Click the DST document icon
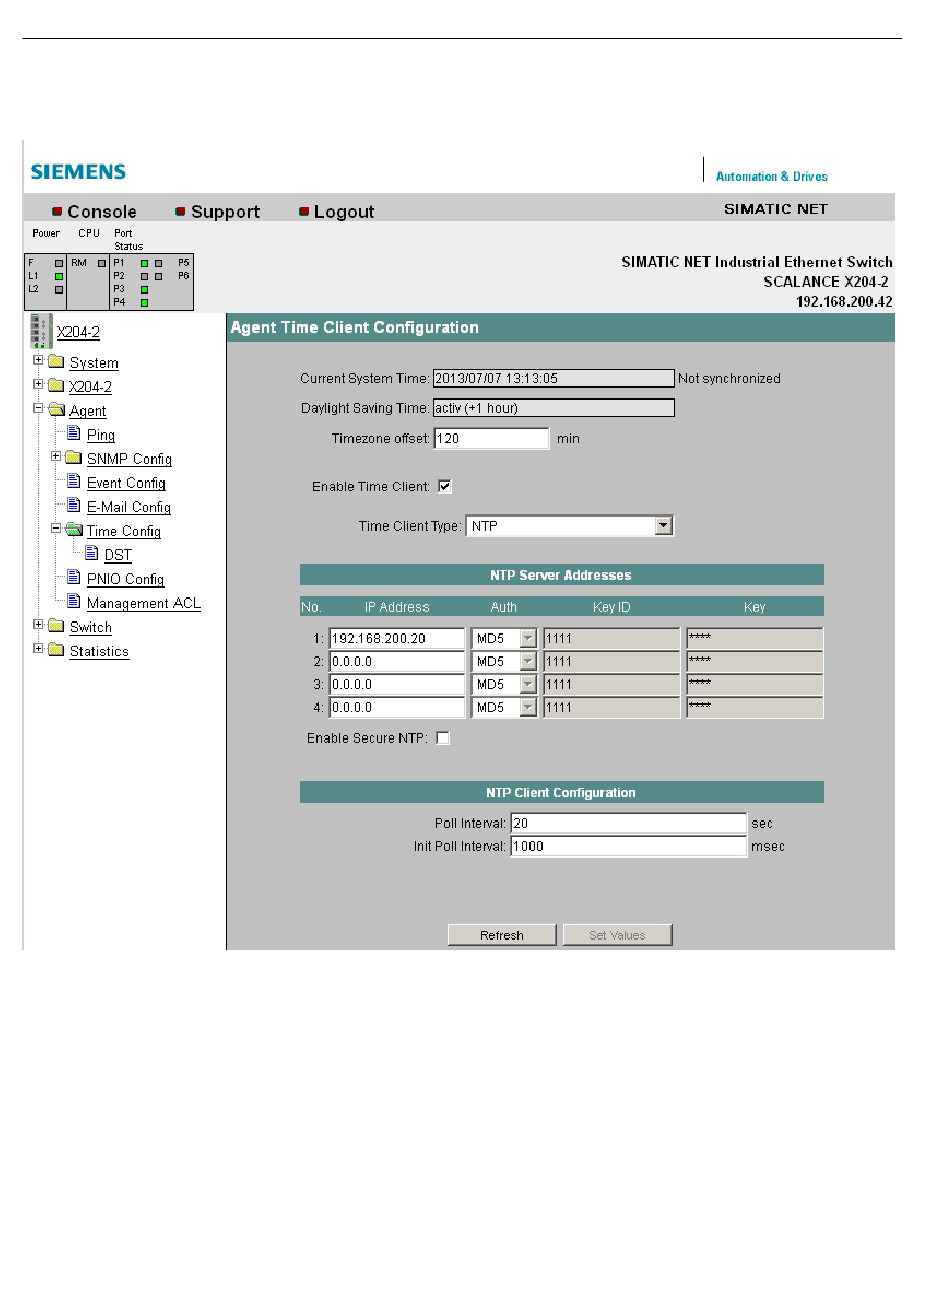 [x=92, y=554]
